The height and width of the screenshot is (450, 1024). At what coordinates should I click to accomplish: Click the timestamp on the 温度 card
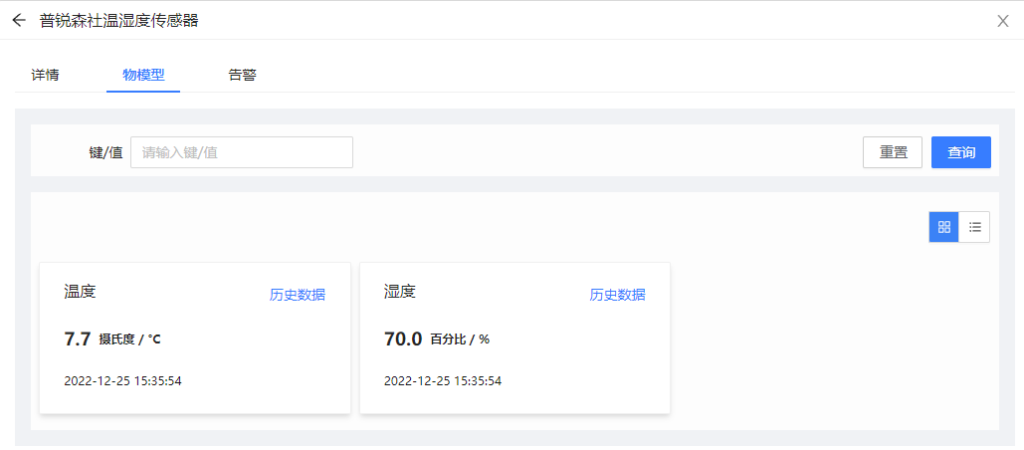pos(123,381)
